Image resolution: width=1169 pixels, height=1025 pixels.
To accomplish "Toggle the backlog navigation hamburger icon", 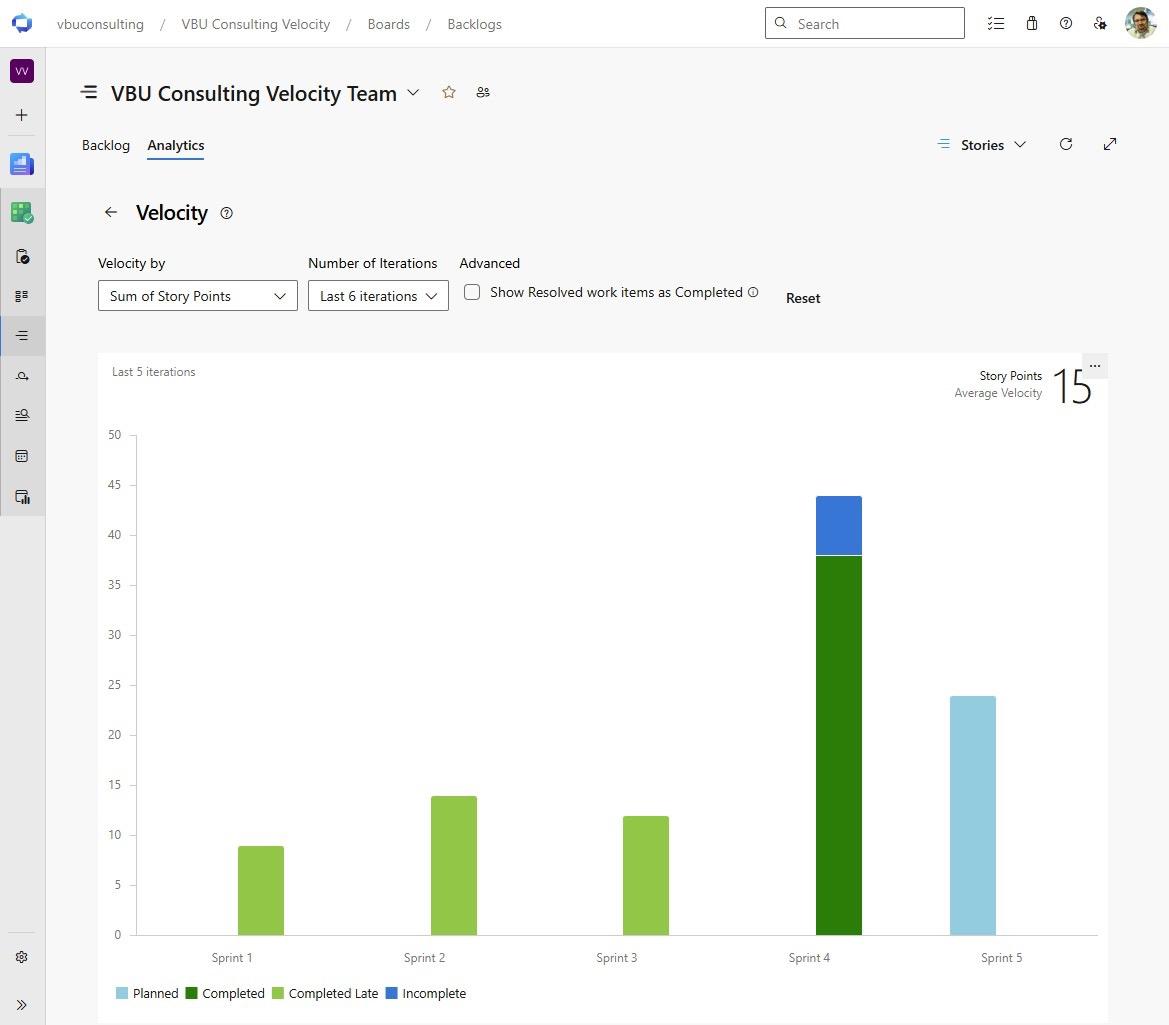I will pos(89,92).
